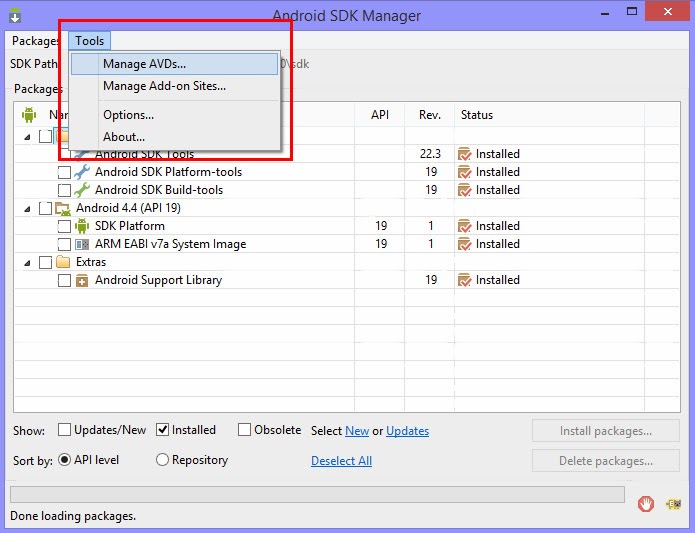Open Options... from the Tools menu
The height and width of the screenshot is (533, 695).
point(174,115)
